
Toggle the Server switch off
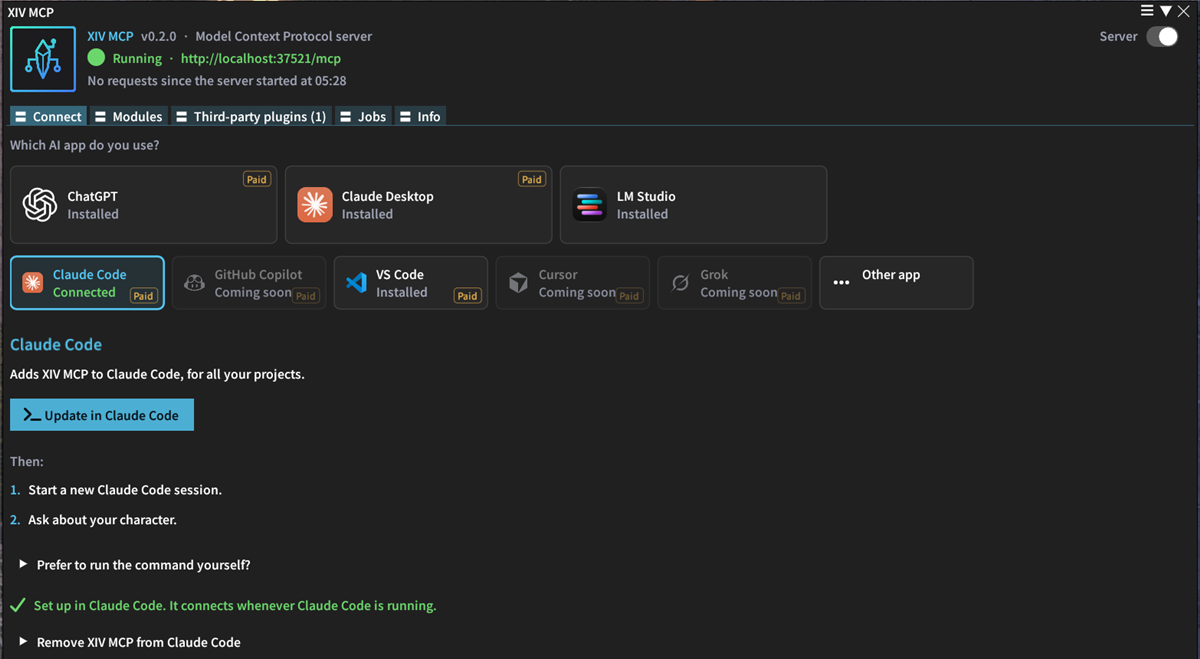[1162, 37]
